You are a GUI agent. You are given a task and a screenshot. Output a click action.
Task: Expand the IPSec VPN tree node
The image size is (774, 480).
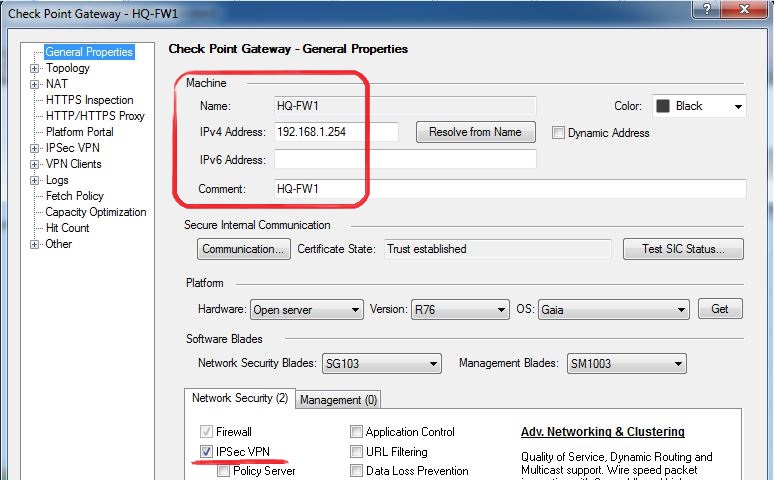[34, 148]
